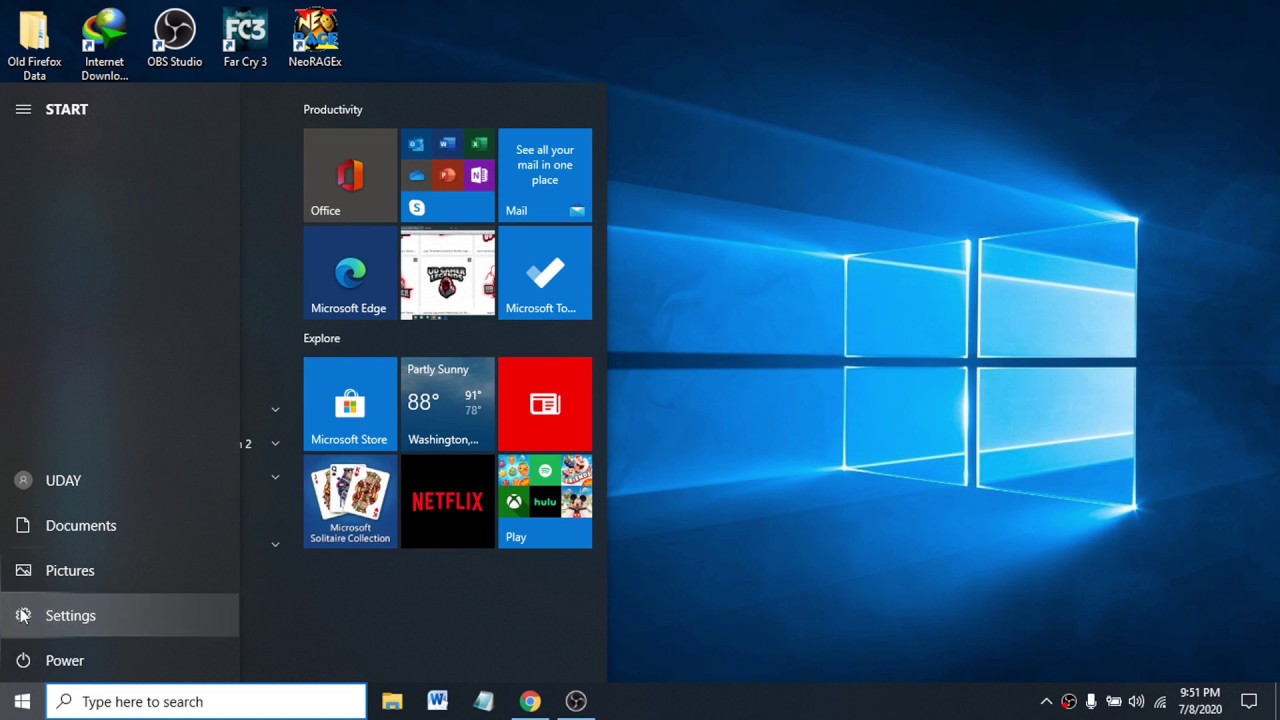Select the Far Cry 3 desktop shortcut
This screenshot has height=720, width=1280.
pos(245,40)
